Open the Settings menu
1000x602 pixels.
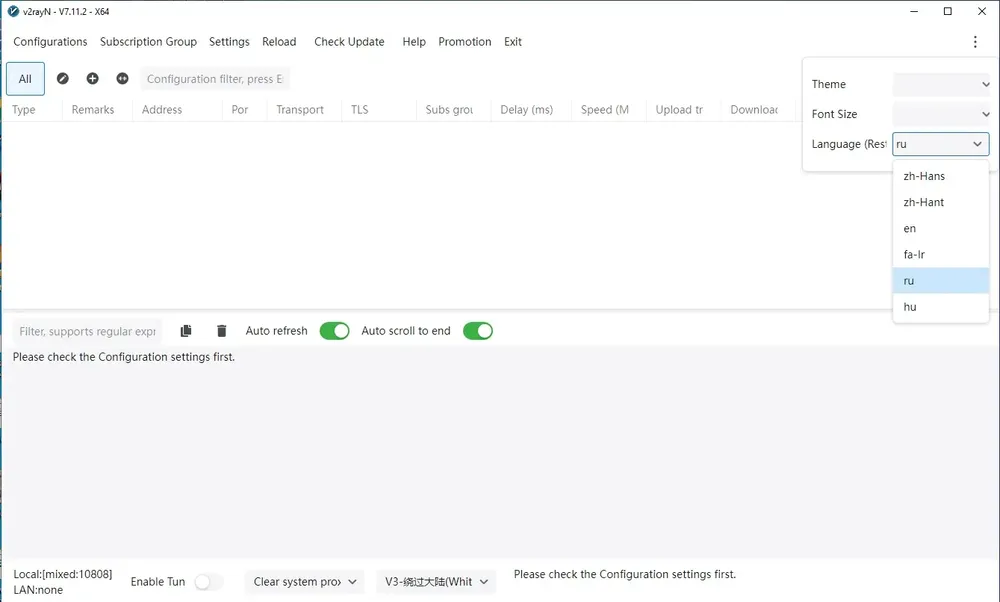point(229,41)
